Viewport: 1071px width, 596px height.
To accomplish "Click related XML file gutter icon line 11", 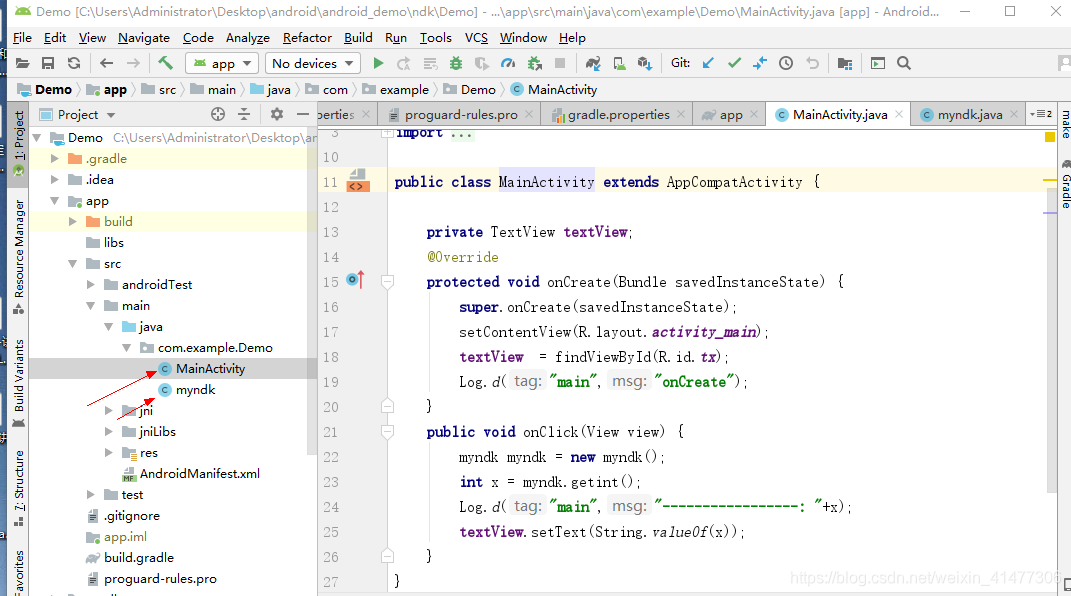I will click(x=358, y=182).
